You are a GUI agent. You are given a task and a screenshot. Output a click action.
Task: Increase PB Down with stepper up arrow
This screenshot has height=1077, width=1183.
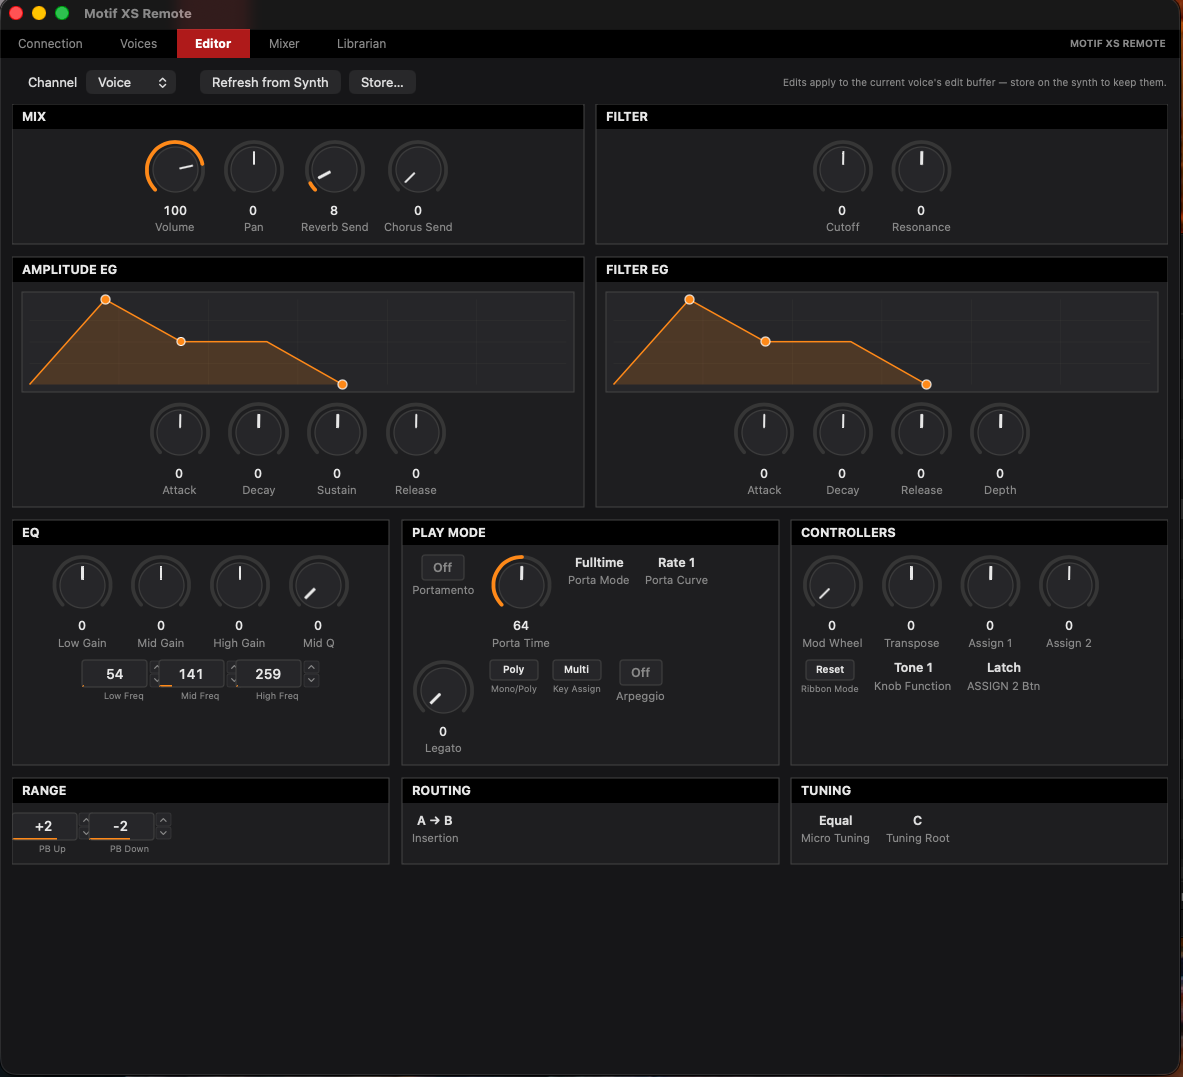coord(163,820)
